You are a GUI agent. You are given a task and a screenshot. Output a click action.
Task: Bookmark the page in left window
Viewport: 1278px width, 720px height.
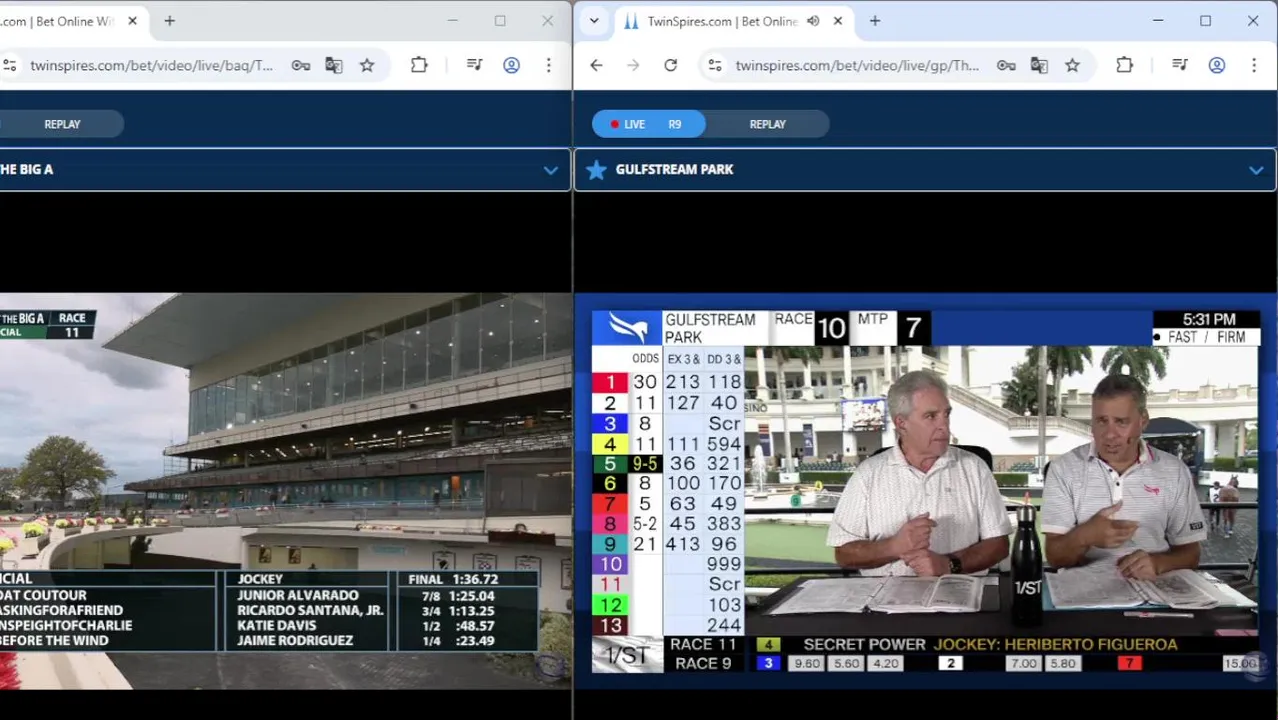pyautogui.click(x=367, y=65)
